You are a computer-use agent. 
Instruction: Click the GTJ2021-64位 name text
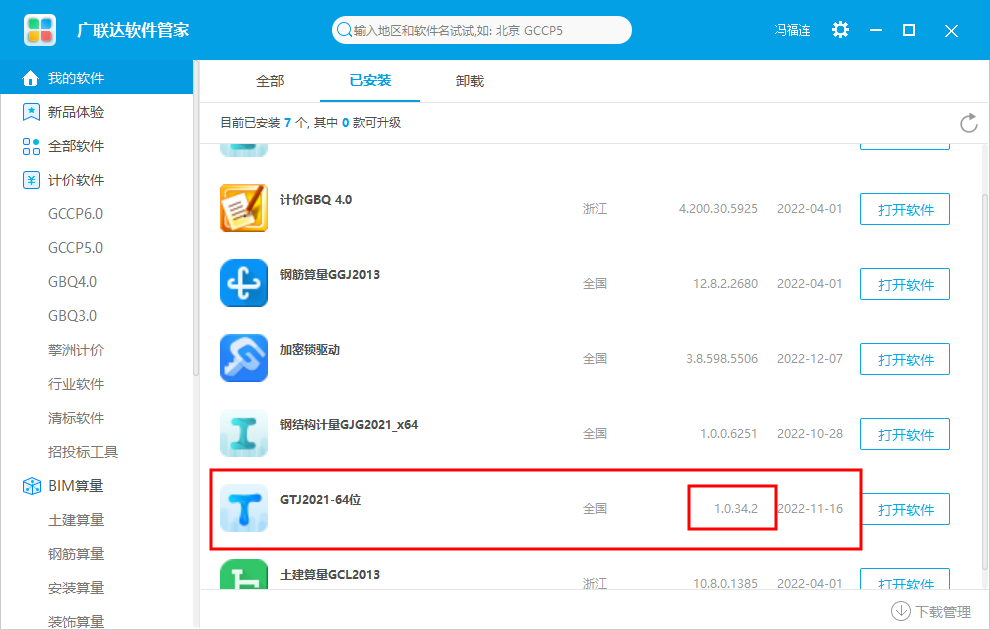point(320,500)
